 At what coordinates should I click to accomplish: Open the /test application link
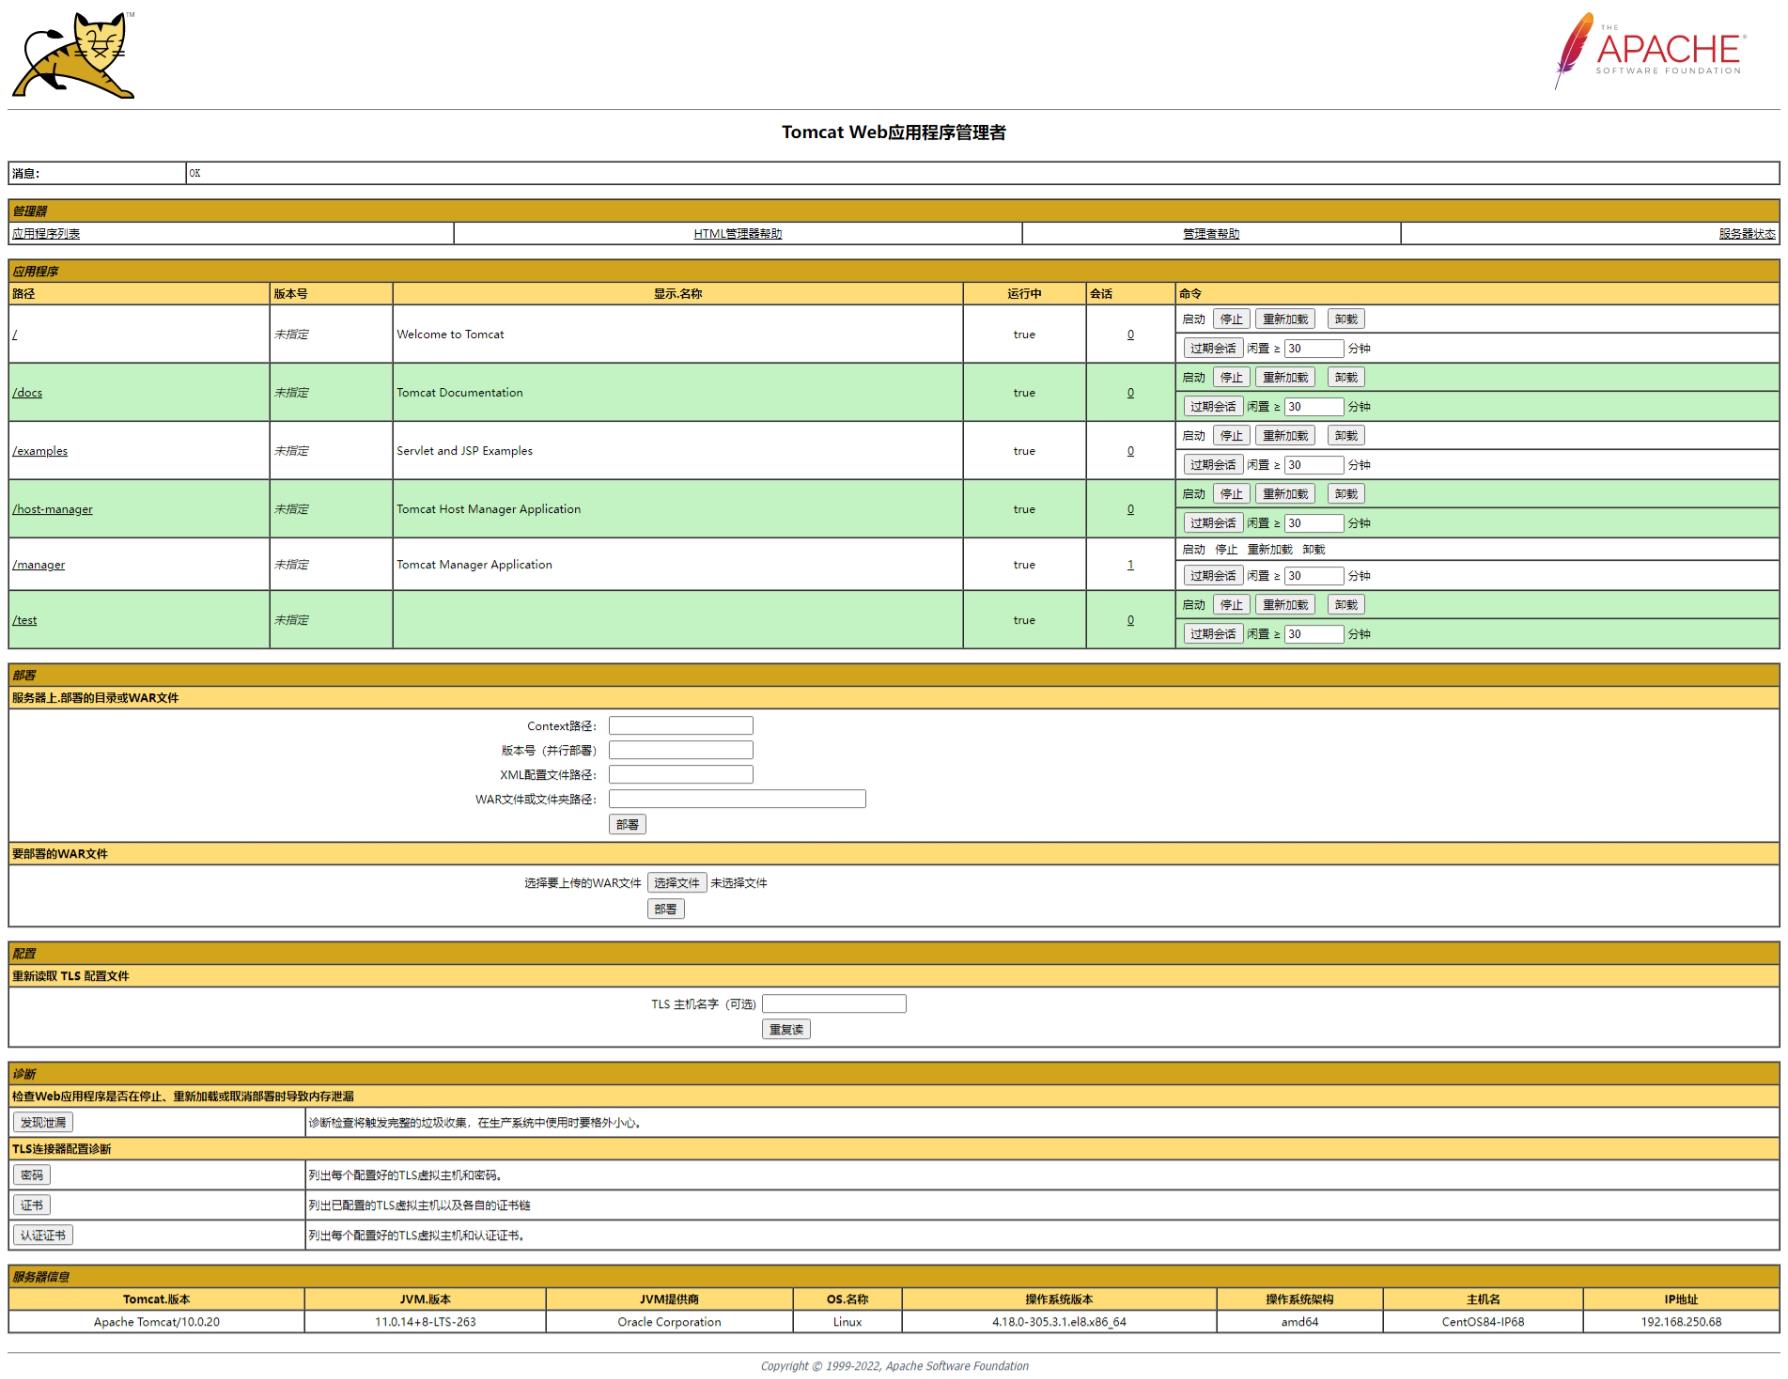pos(24,620)
